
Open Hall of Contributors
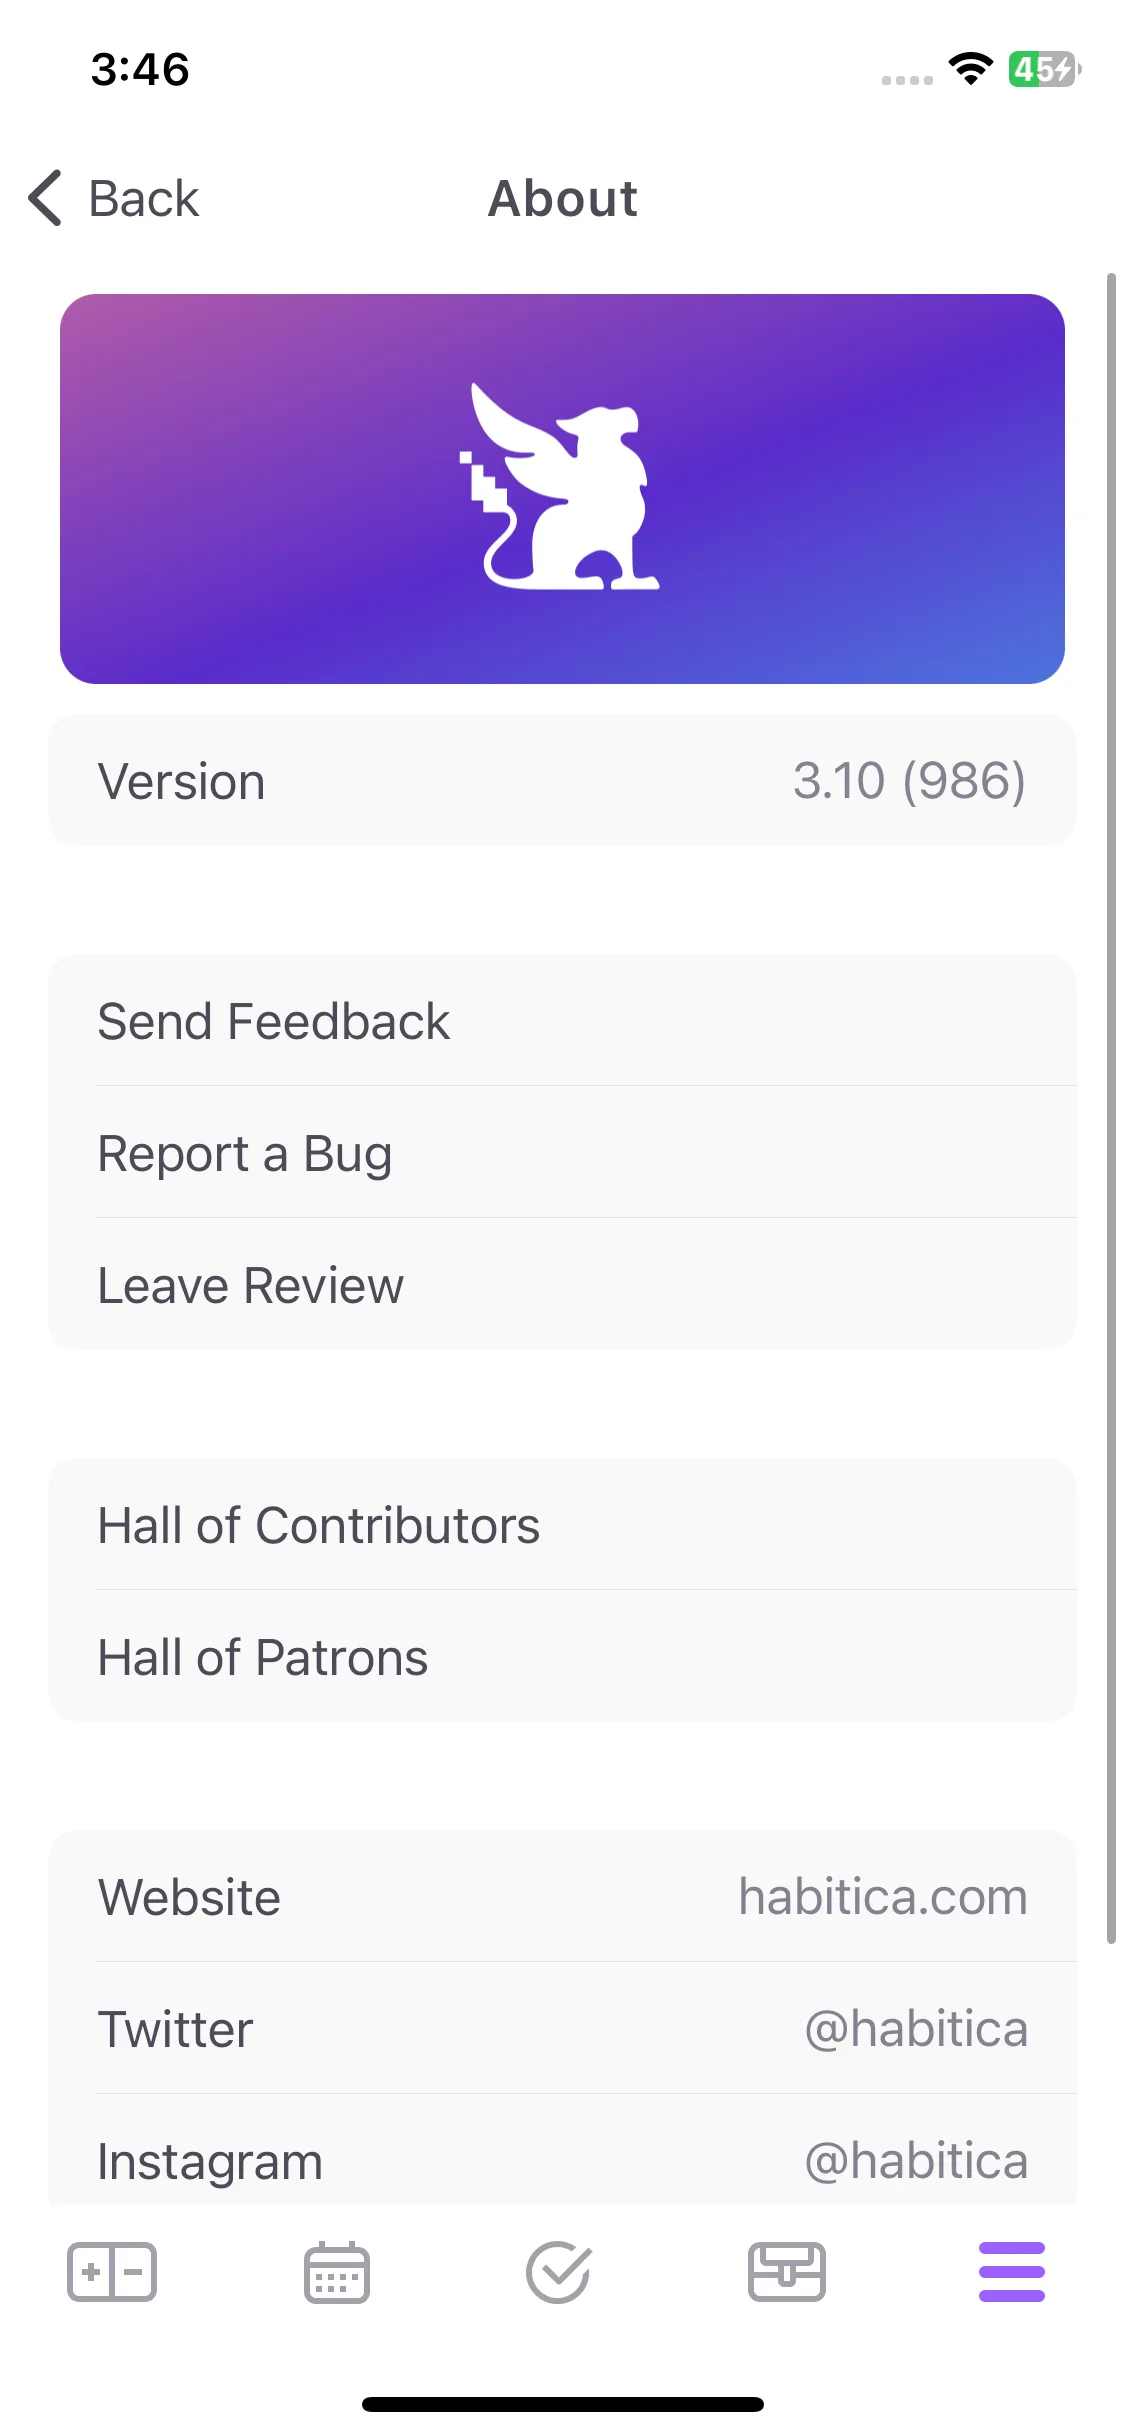[562, 1525]
